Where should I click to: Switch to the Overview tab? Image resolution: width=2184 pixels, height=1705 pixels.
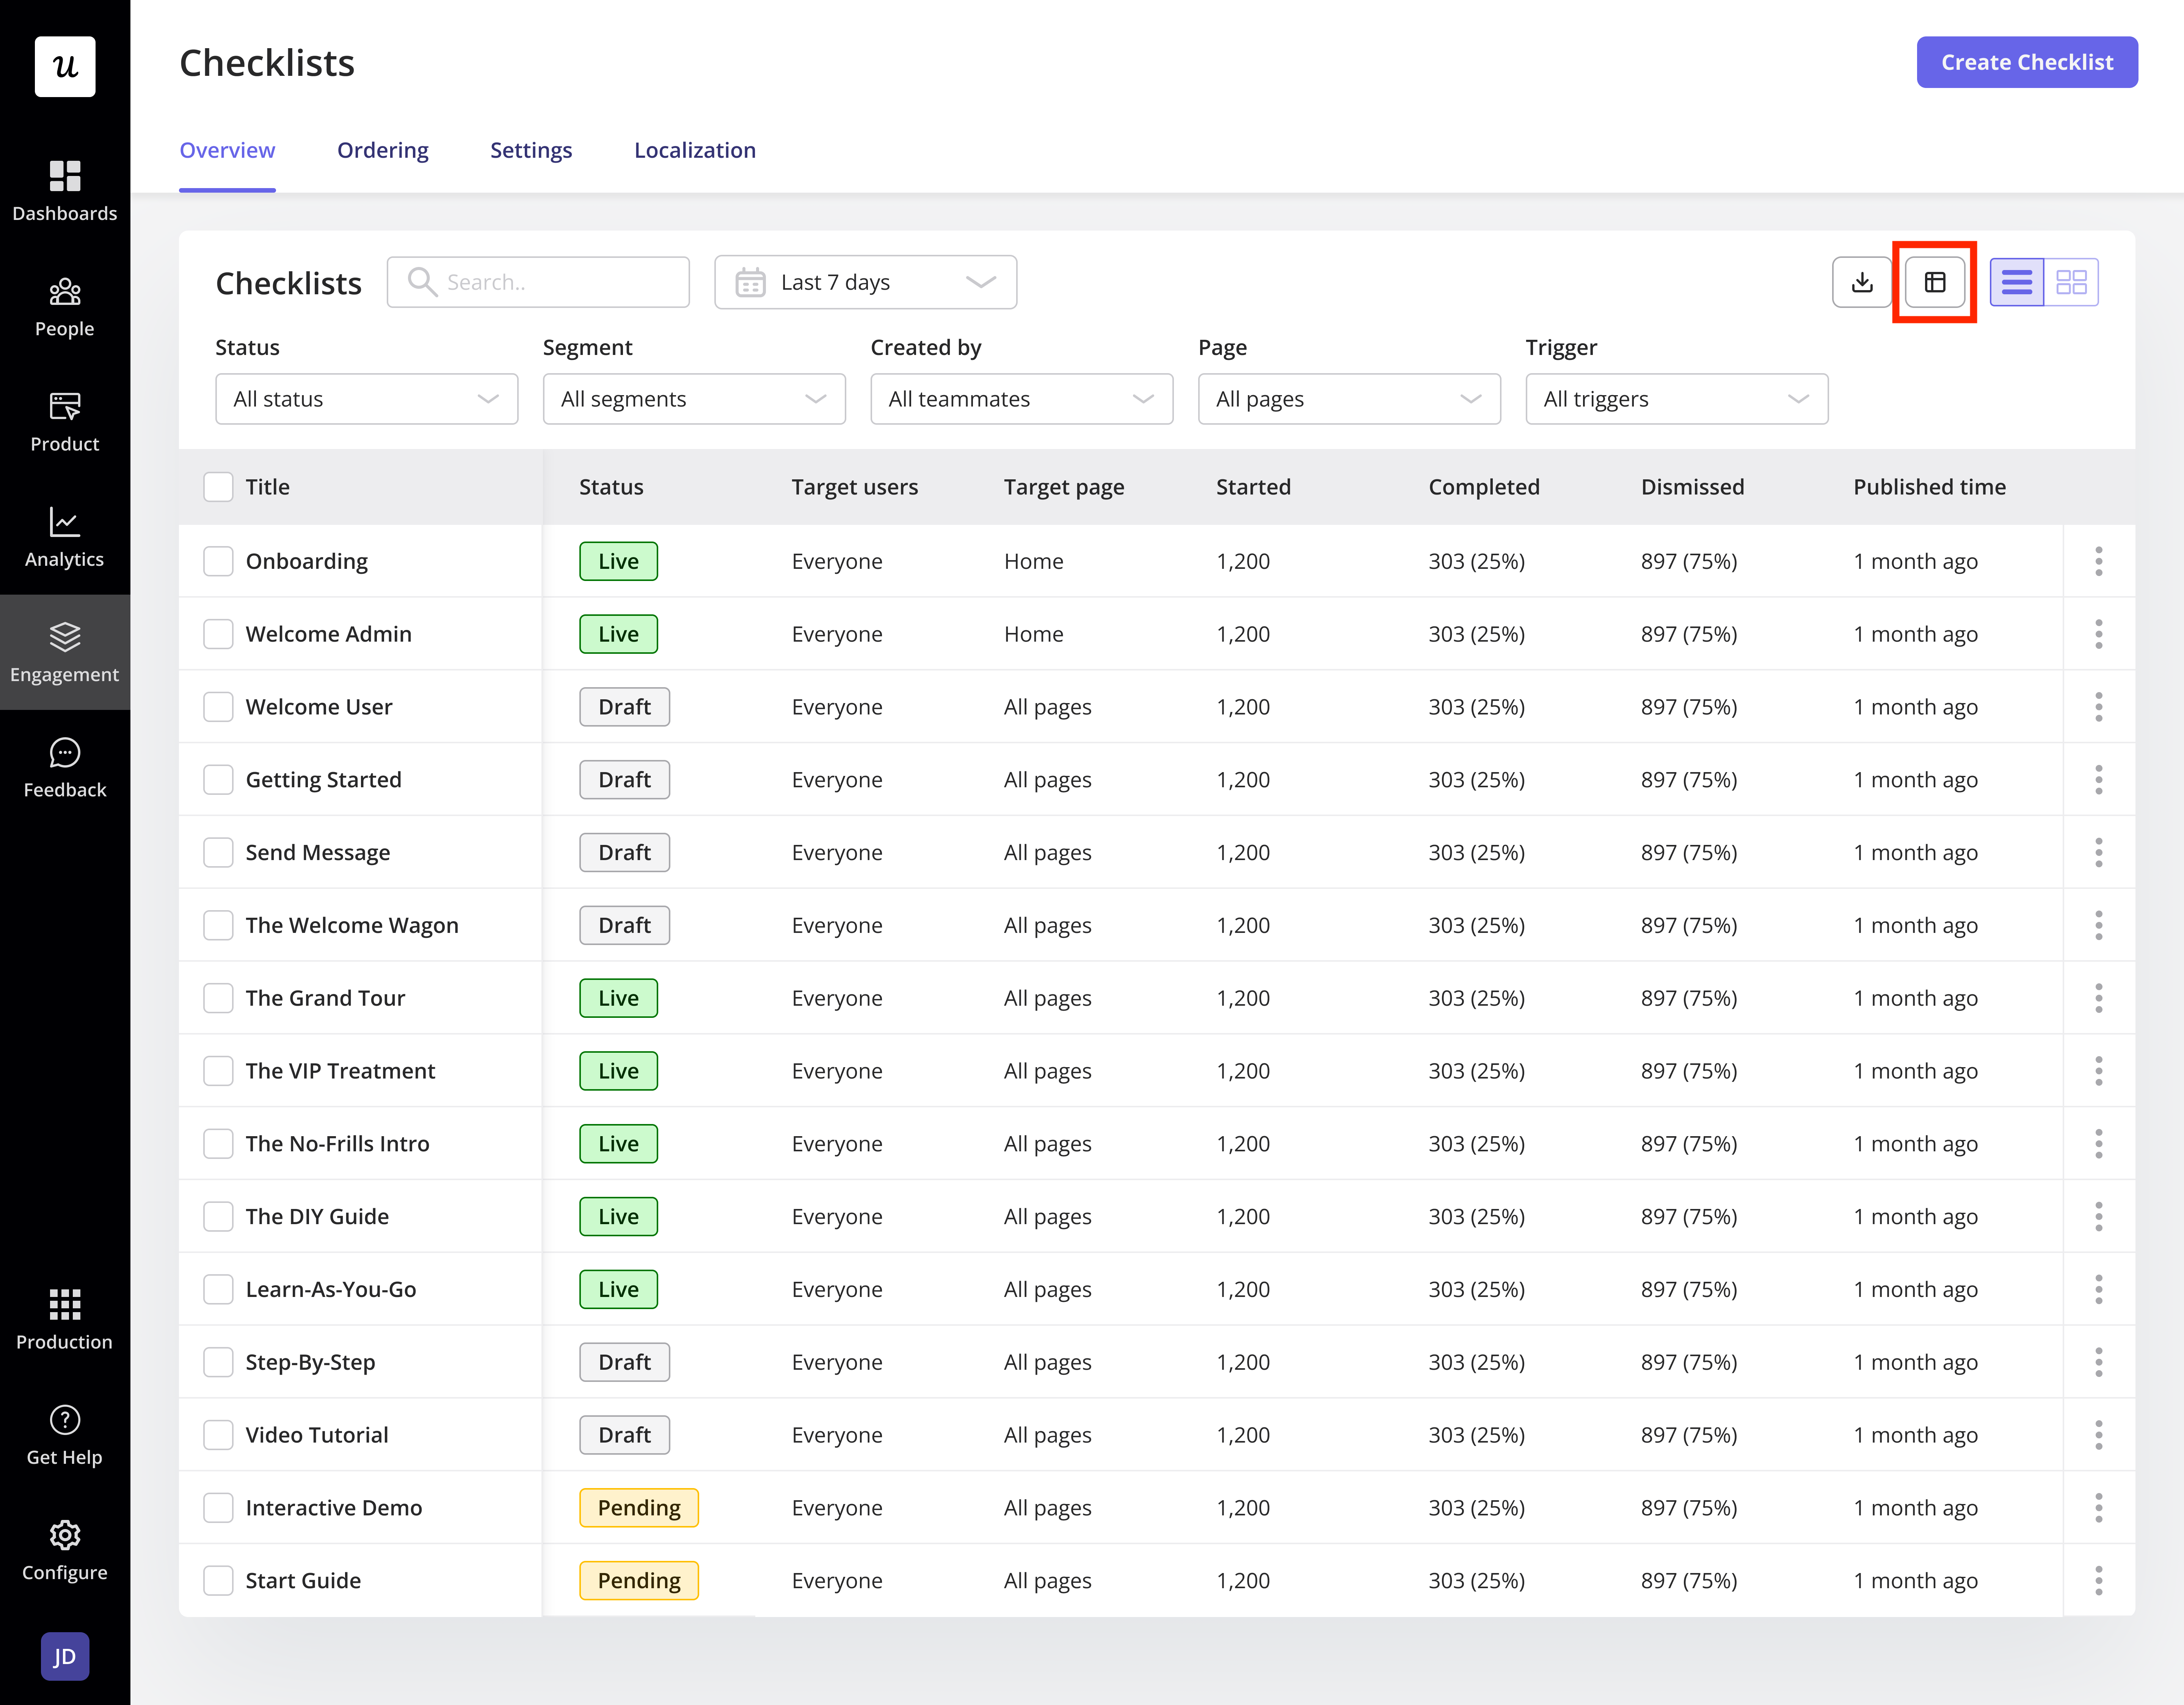227,150
